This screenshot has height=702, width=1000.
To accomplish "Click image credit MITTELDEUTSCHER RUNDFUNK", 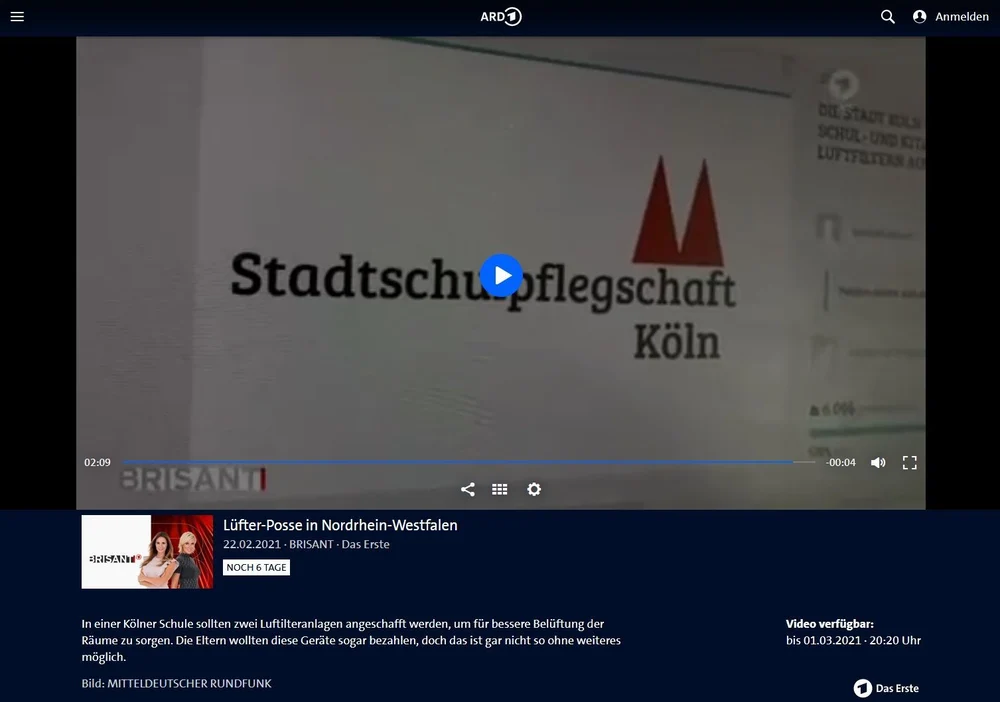I will pyautogui.click(x=189, y=684).
